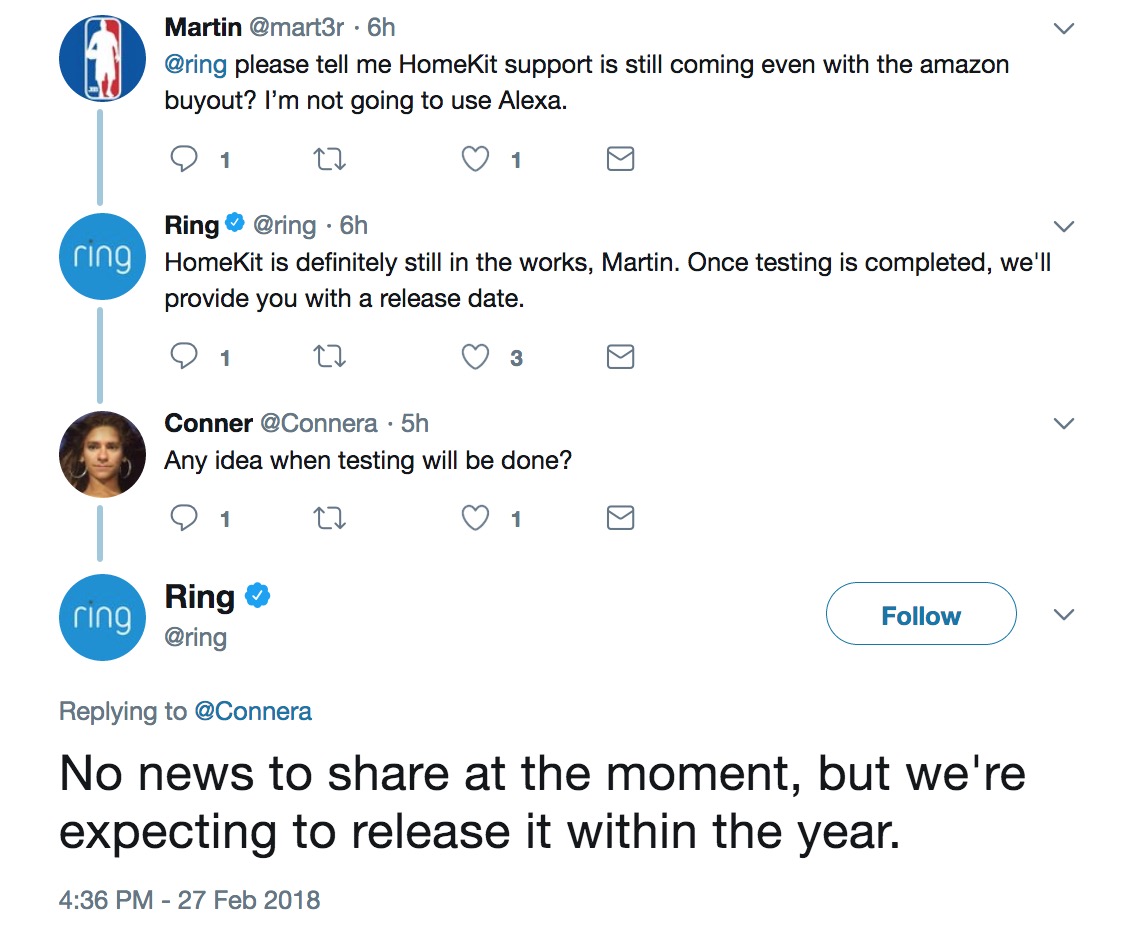Open the @ring mention in Martin's tweet
The height and width of the screenshot is (936, 1136).
click(x=196, y=64)
